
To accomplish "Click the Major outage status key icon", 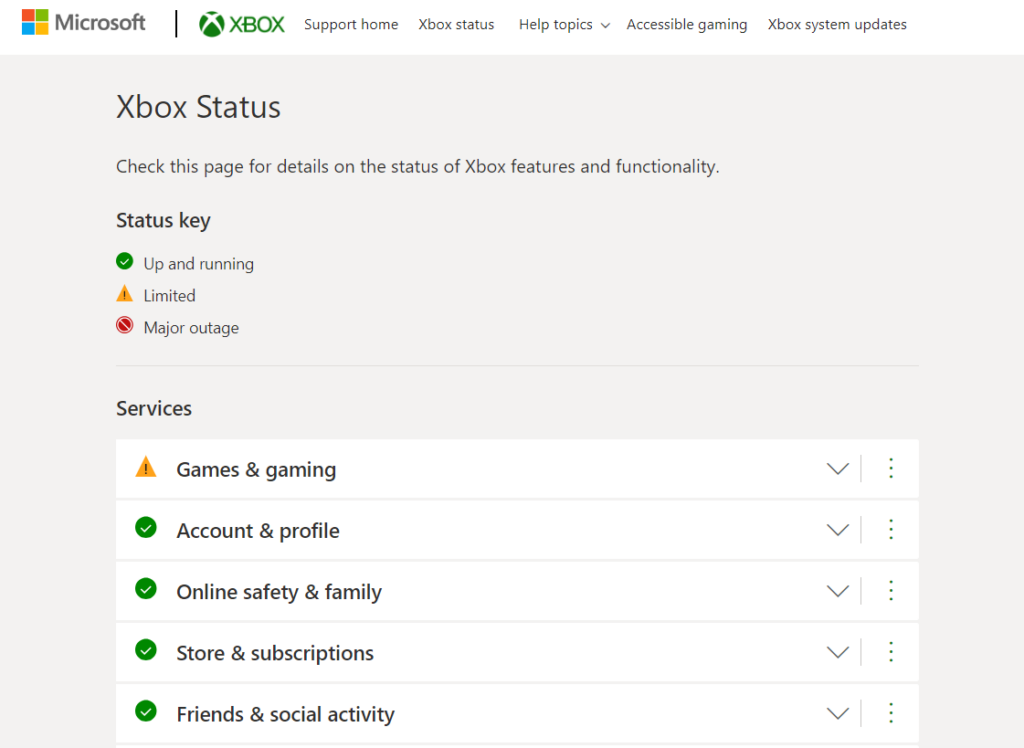I will pos(125,325).
